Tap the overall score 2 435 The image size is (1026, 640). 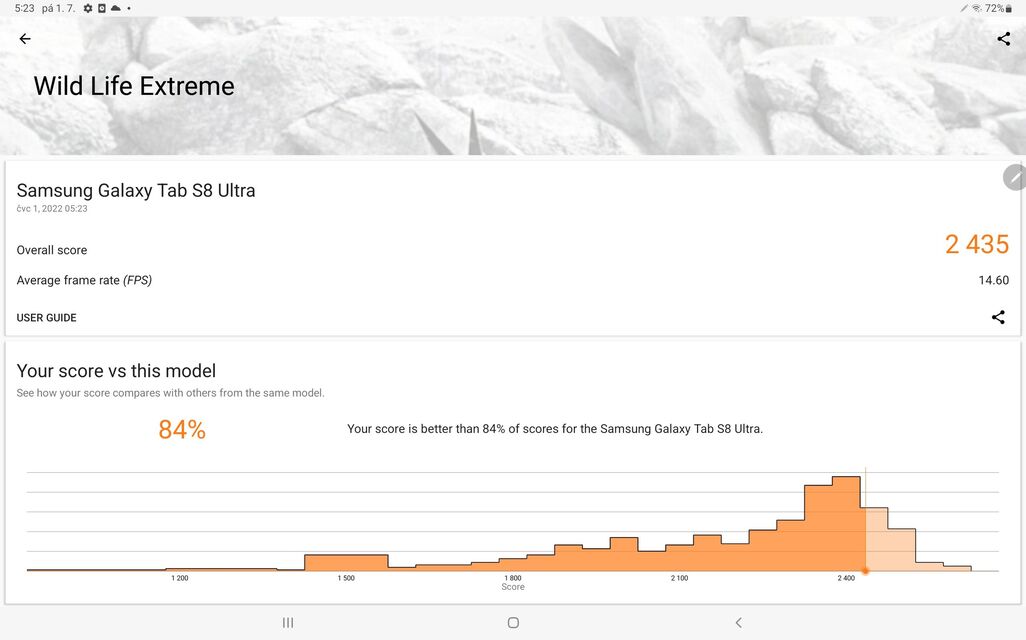click(x=976, y=244)
